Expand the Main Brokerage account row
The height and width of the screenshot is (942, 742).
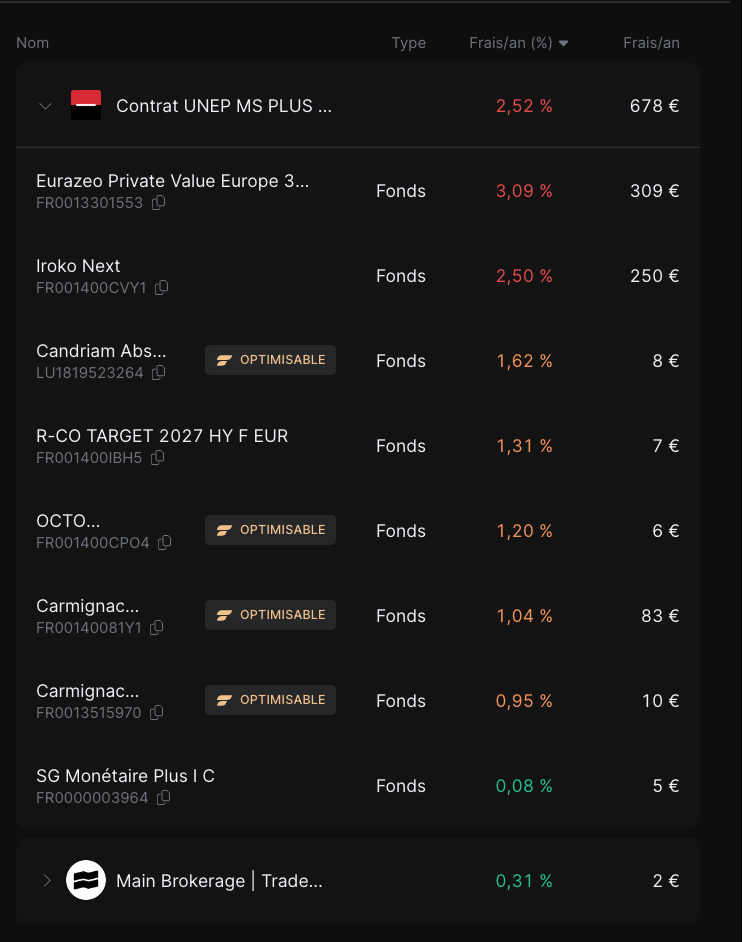(47, 881)
